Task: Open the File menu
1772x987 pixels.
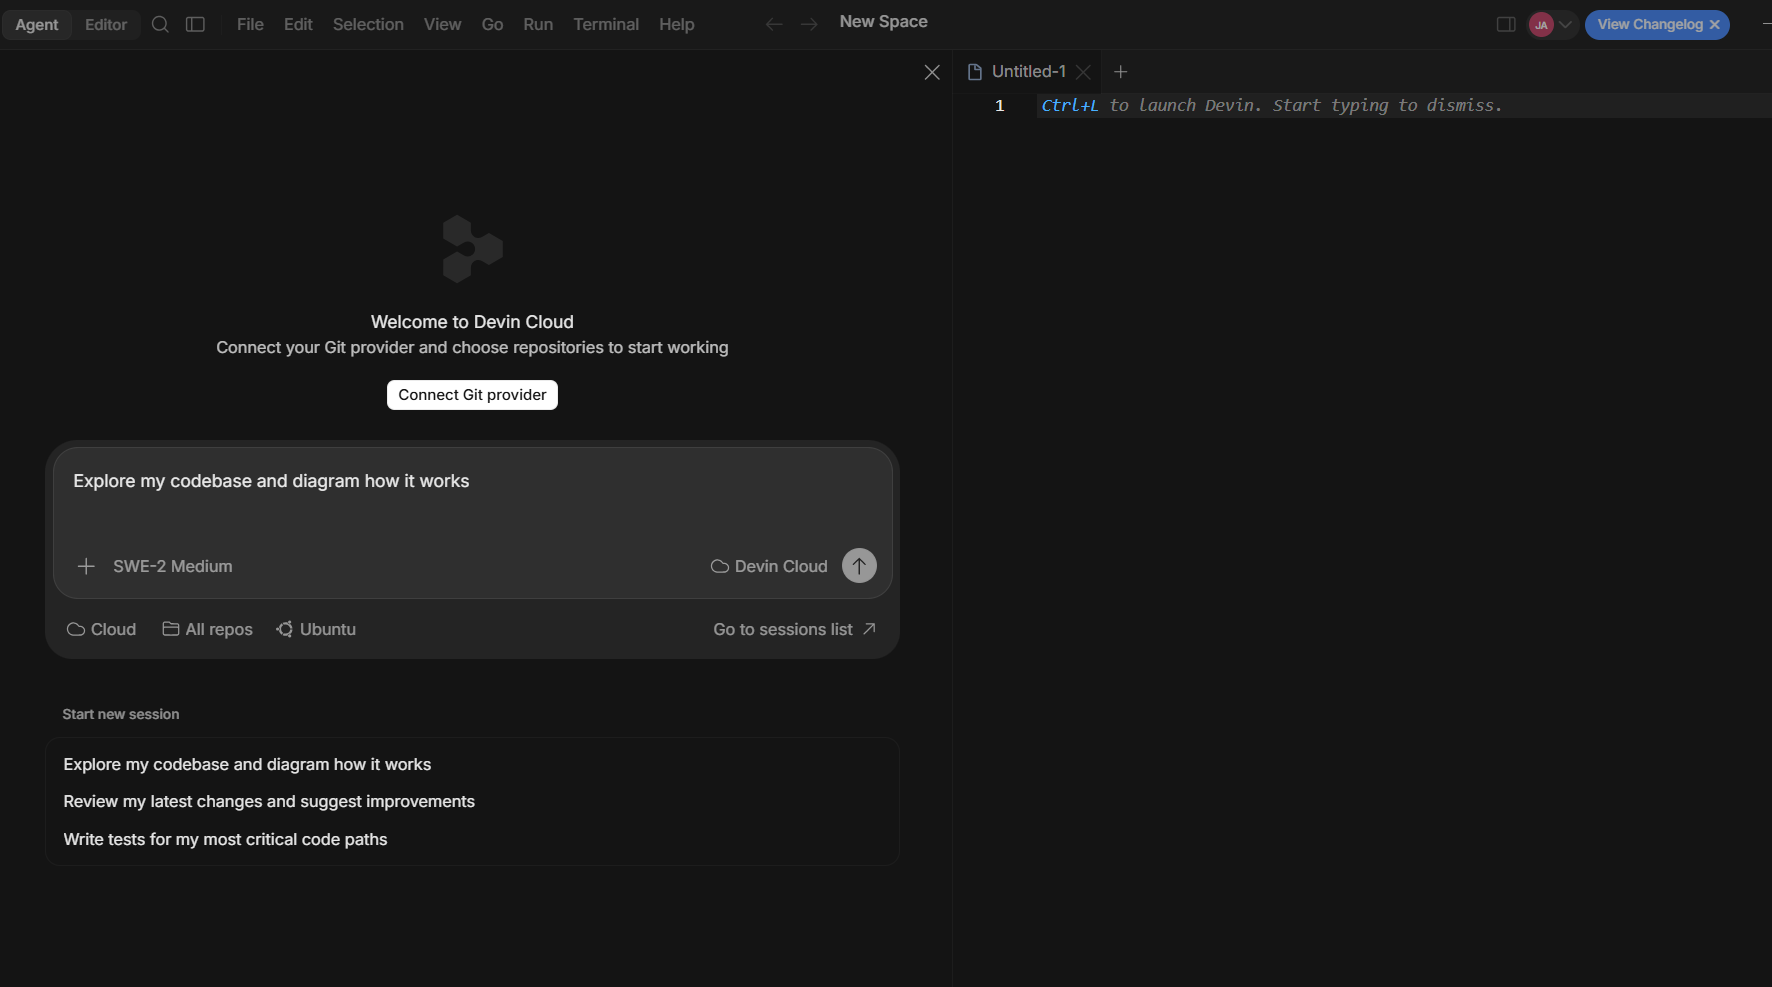Action: (x=250, y=24)
